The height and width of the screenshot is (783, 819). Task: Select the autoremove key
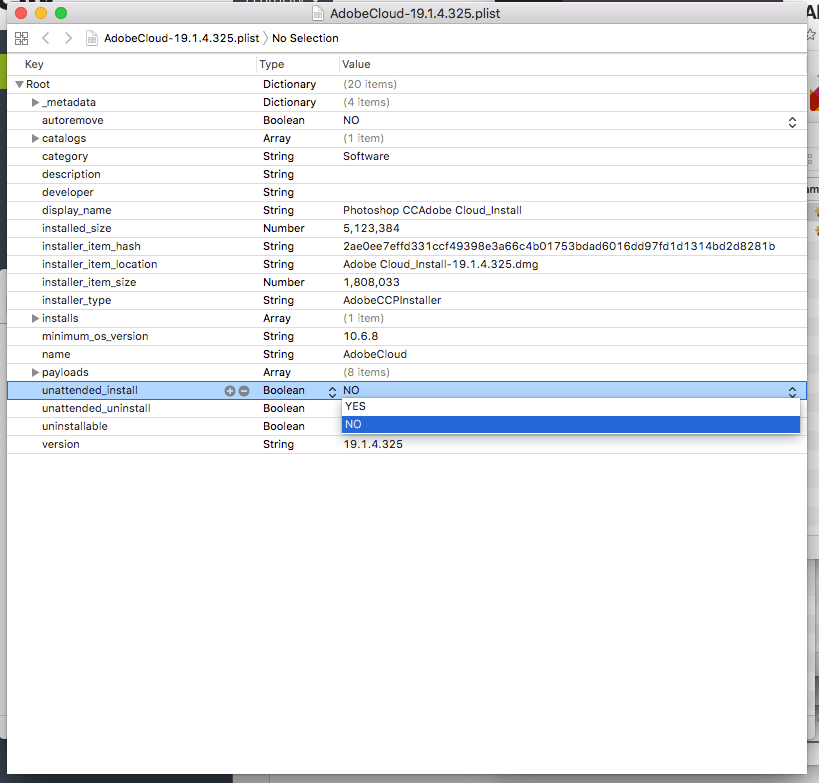click(x=73, y=120)
